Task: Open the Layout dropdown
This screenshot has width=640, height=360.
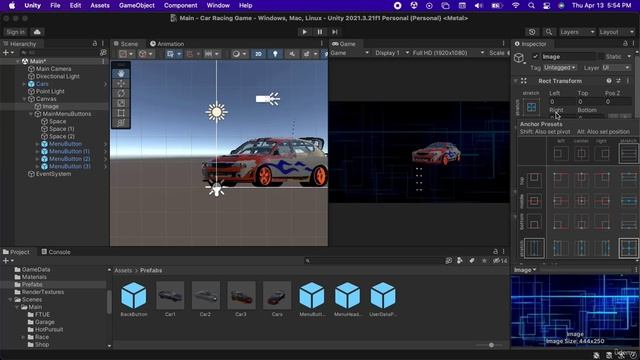Action: pyautogui.click(x=616, y=32)
